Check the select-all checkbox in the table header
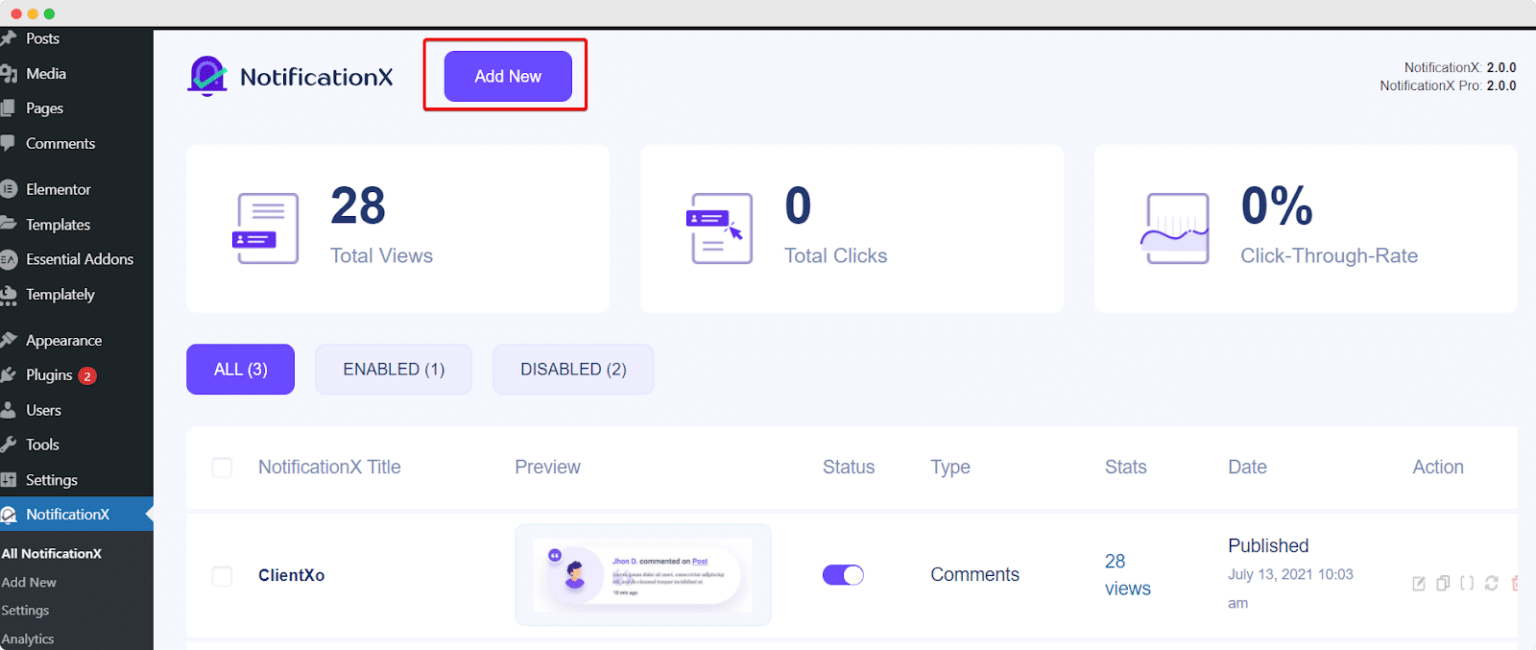 click(x=222, y=467)
